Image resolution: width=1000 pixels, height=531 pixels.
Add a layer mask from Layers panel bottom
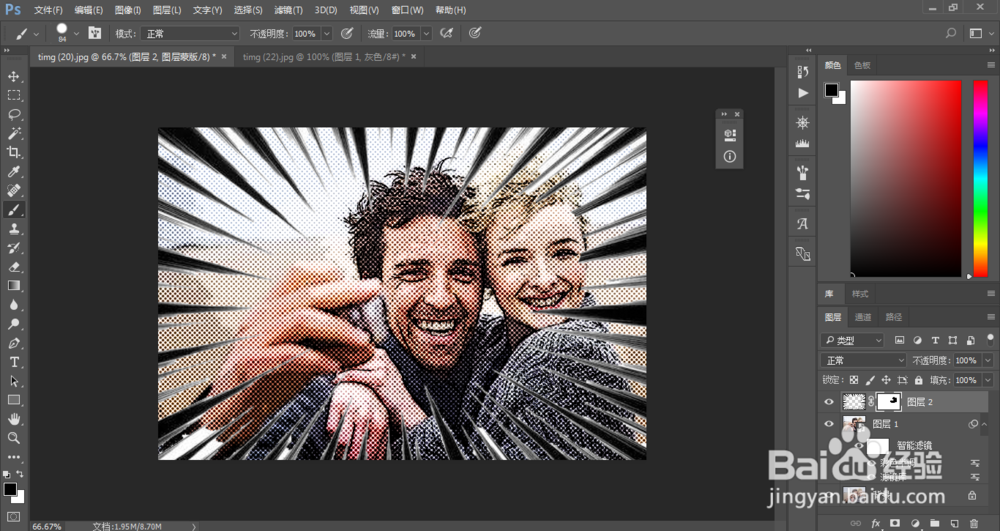[895, 523]
